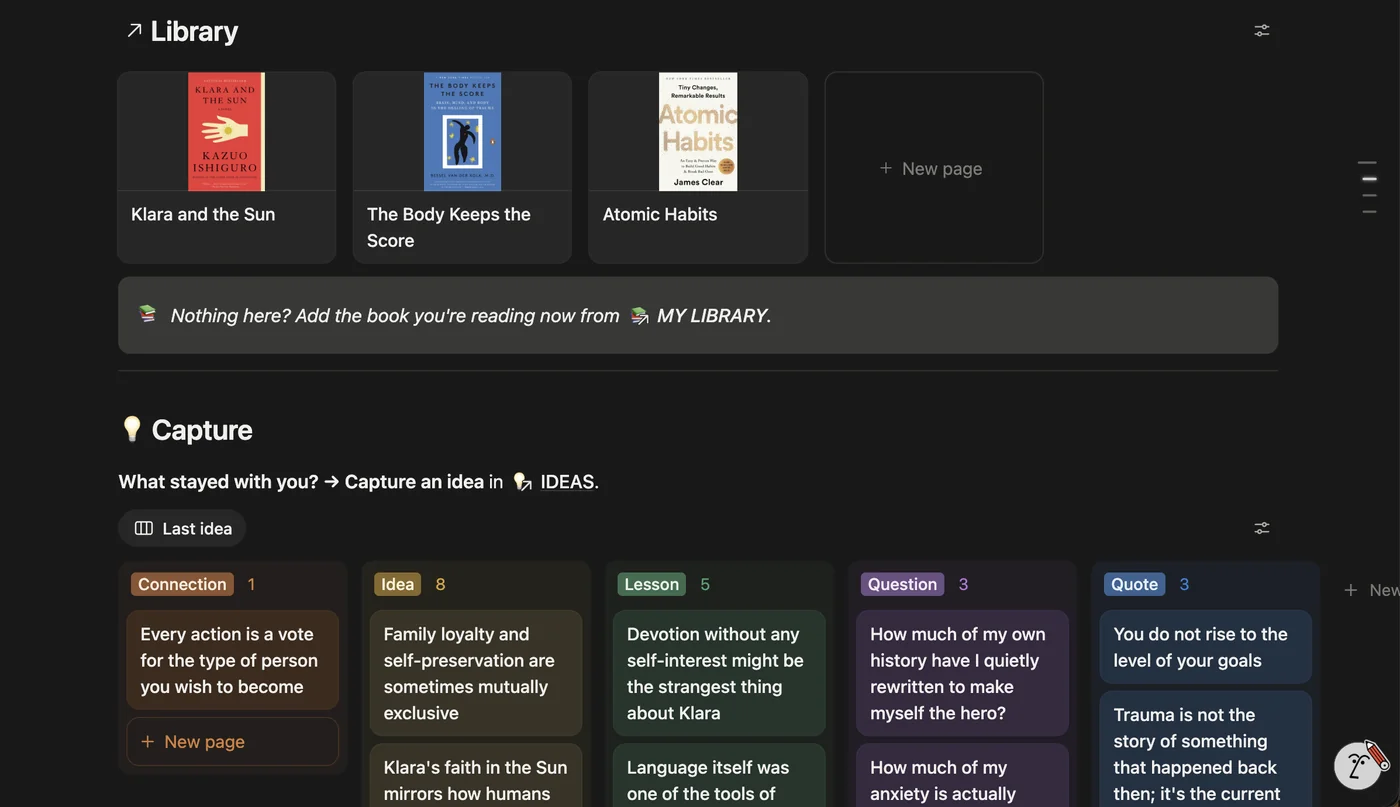Click the plus icon in Connection column
The width and height of the screenshot is (1400, 807).
point(148,742)
